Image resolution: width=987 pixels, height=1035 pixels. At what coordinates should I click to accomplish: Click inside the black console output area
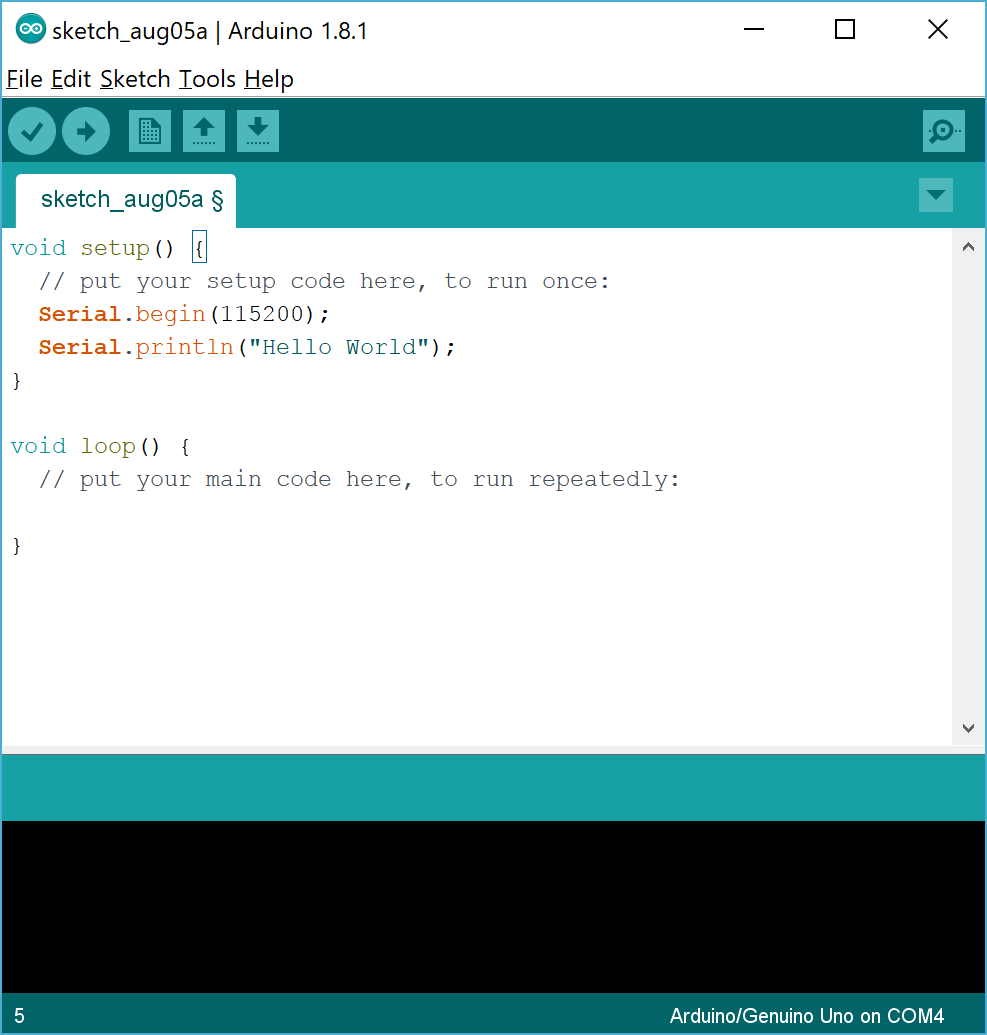(493, 907)
